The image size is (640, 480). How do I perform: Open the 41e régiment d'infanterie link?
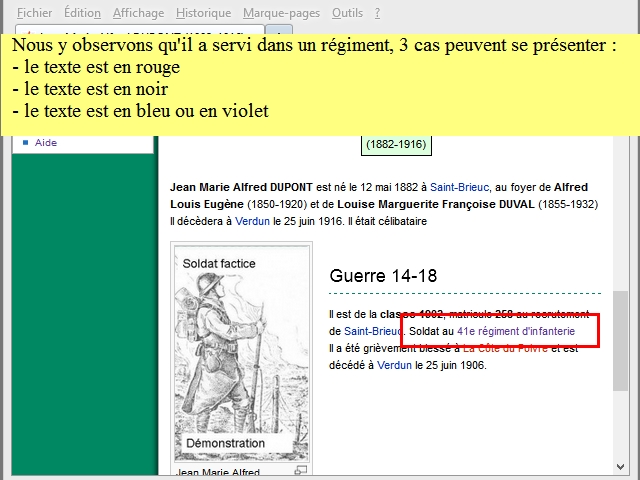tap(516, 331)
